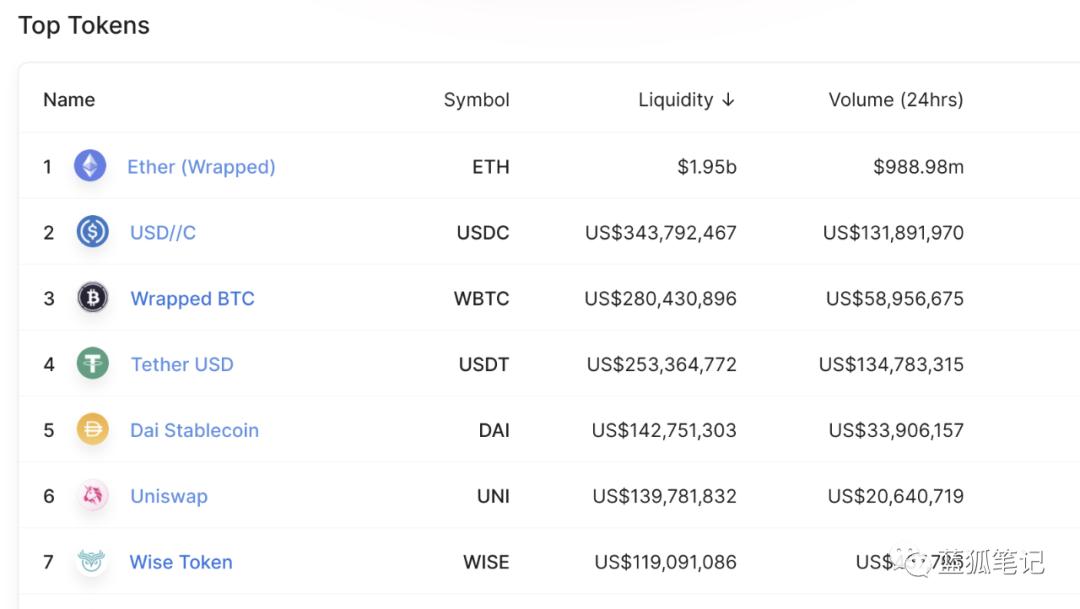Viewport: 1080px width, 609px height.
Task: Click the DAI symbol cell
Action: point(494,431)
